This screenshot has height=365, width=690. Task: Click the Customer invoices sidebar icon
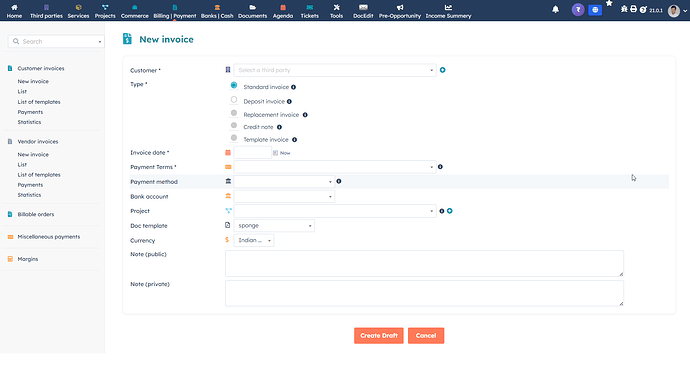(x=10, y=68)
